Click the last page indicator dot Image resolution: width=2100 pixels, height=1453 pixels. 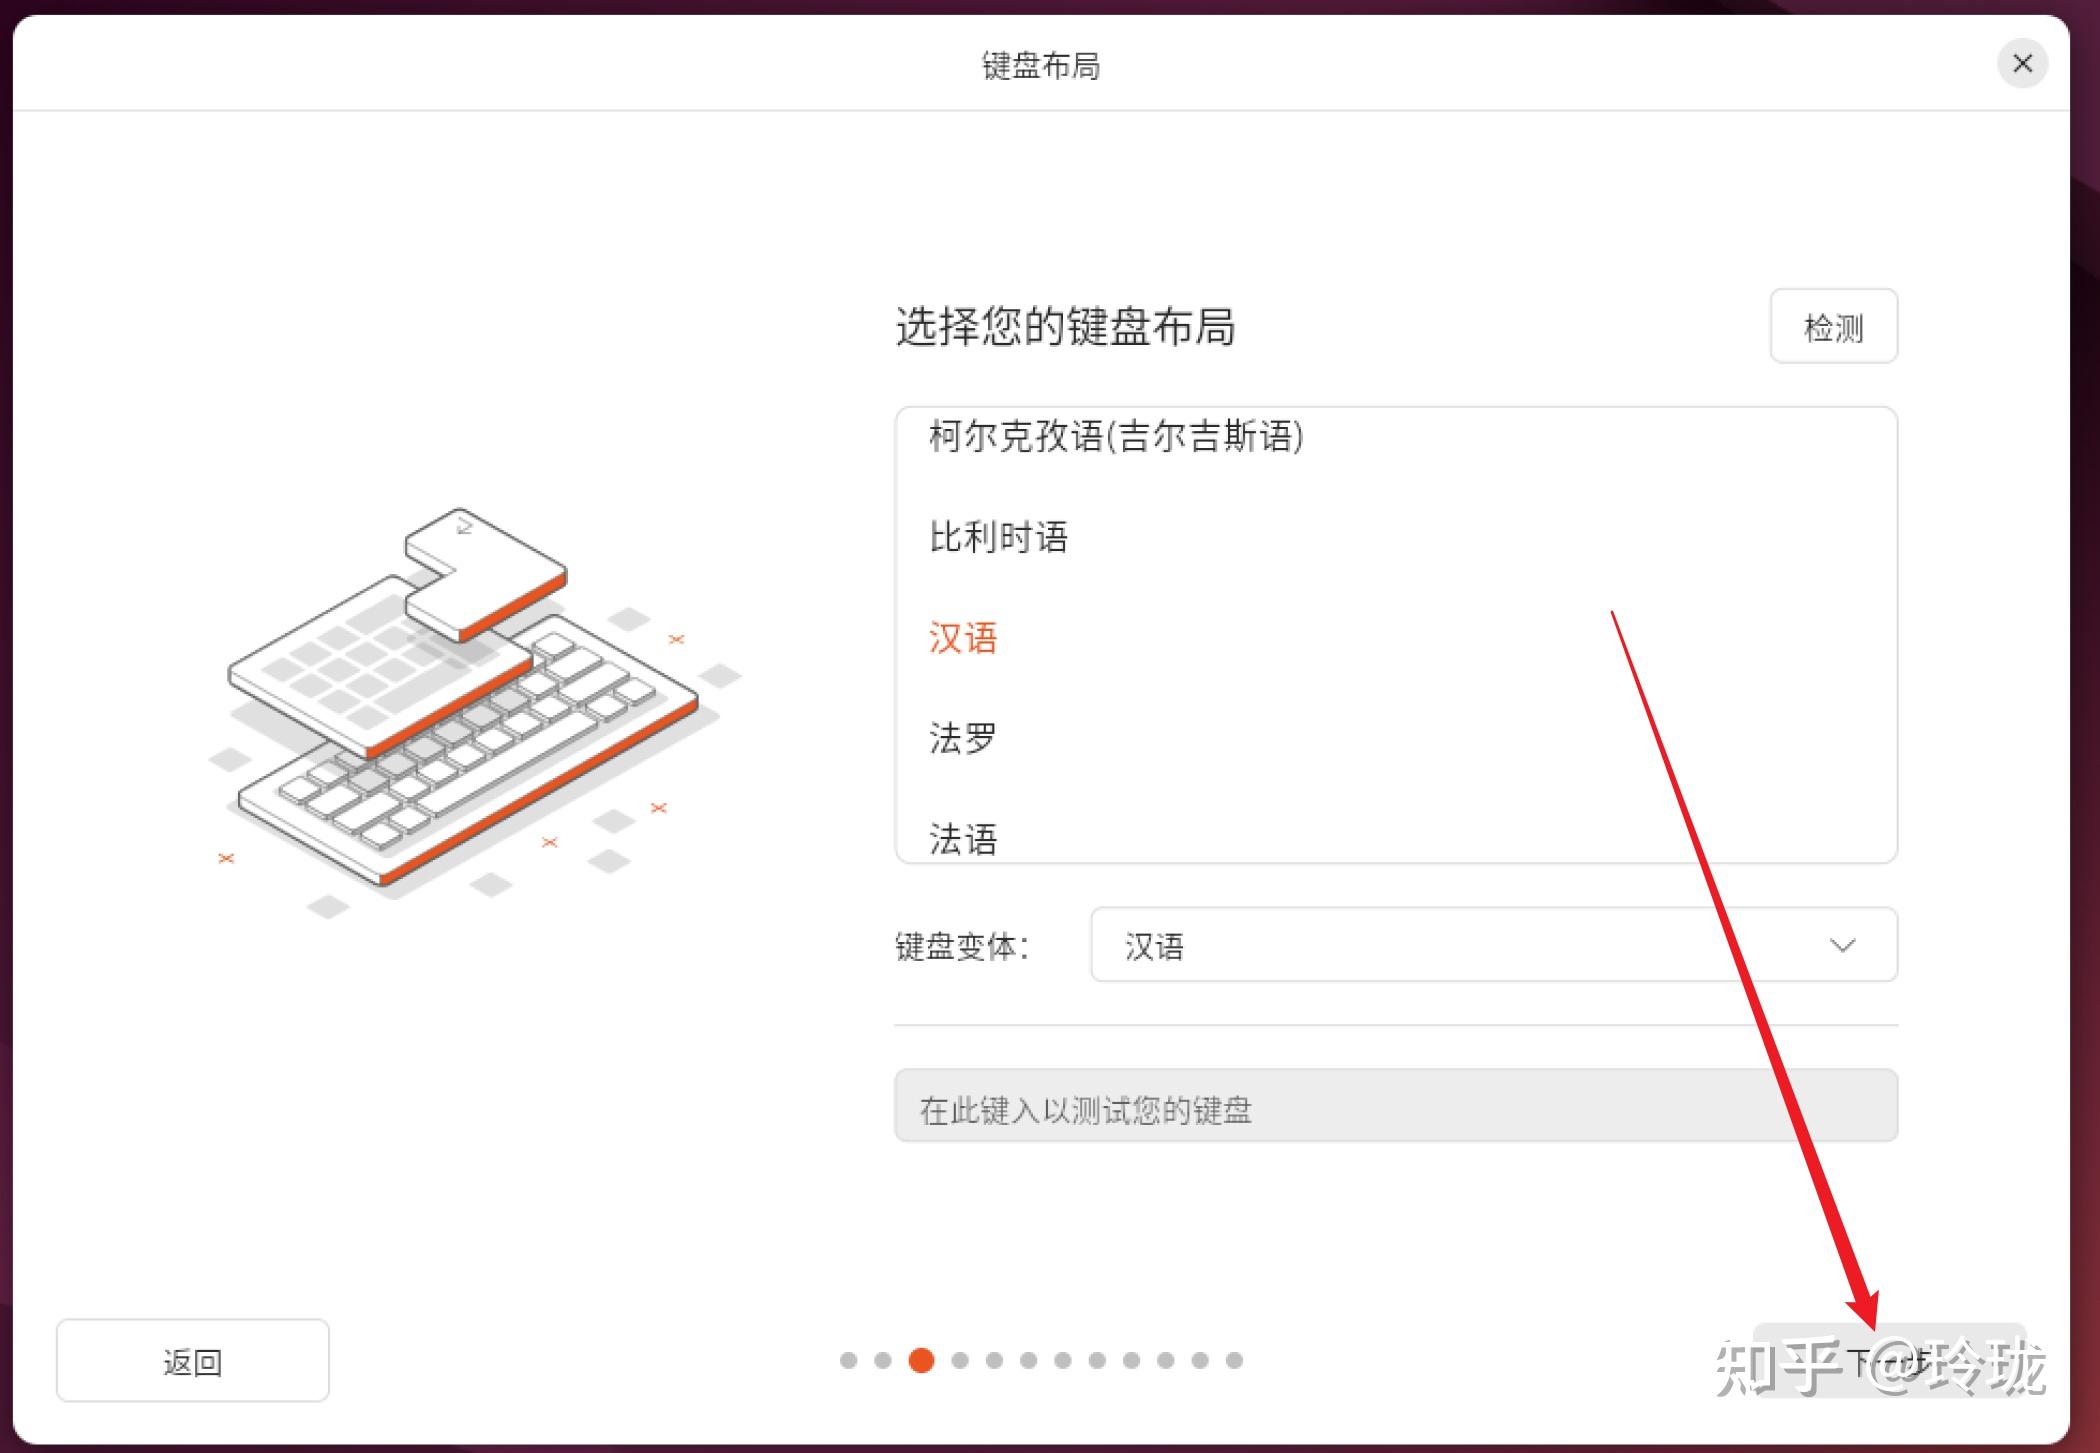(1234, 1360)
